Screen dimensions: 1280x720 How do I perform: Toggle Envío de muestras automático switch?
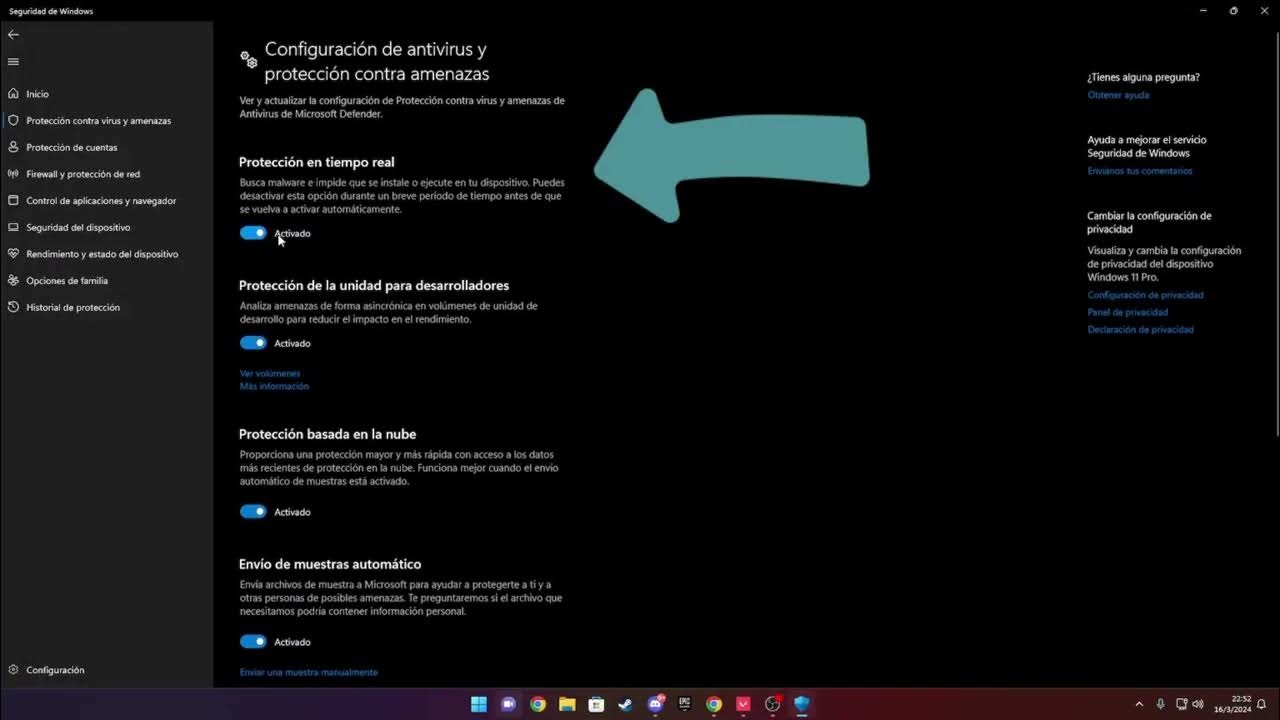click(x=253, y=642)
